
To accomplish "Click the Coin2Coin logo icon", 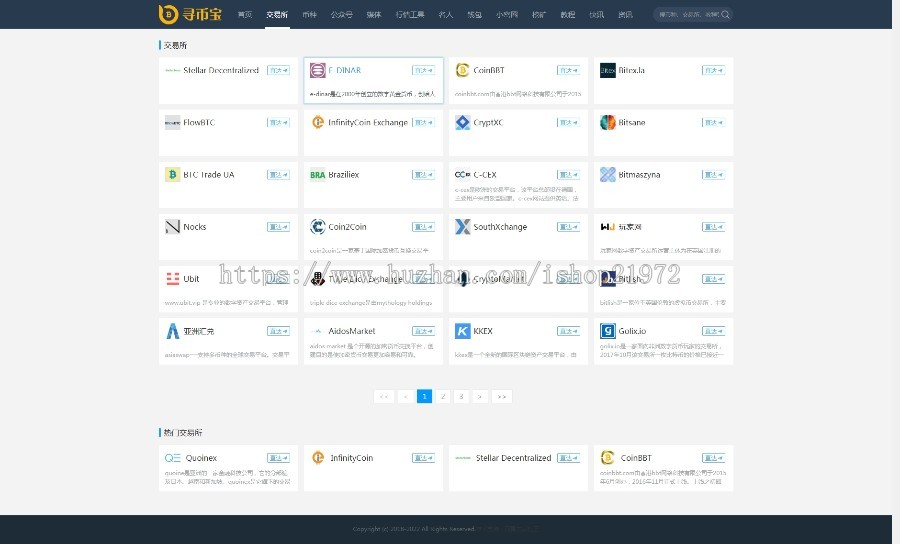I will point(317,227).
